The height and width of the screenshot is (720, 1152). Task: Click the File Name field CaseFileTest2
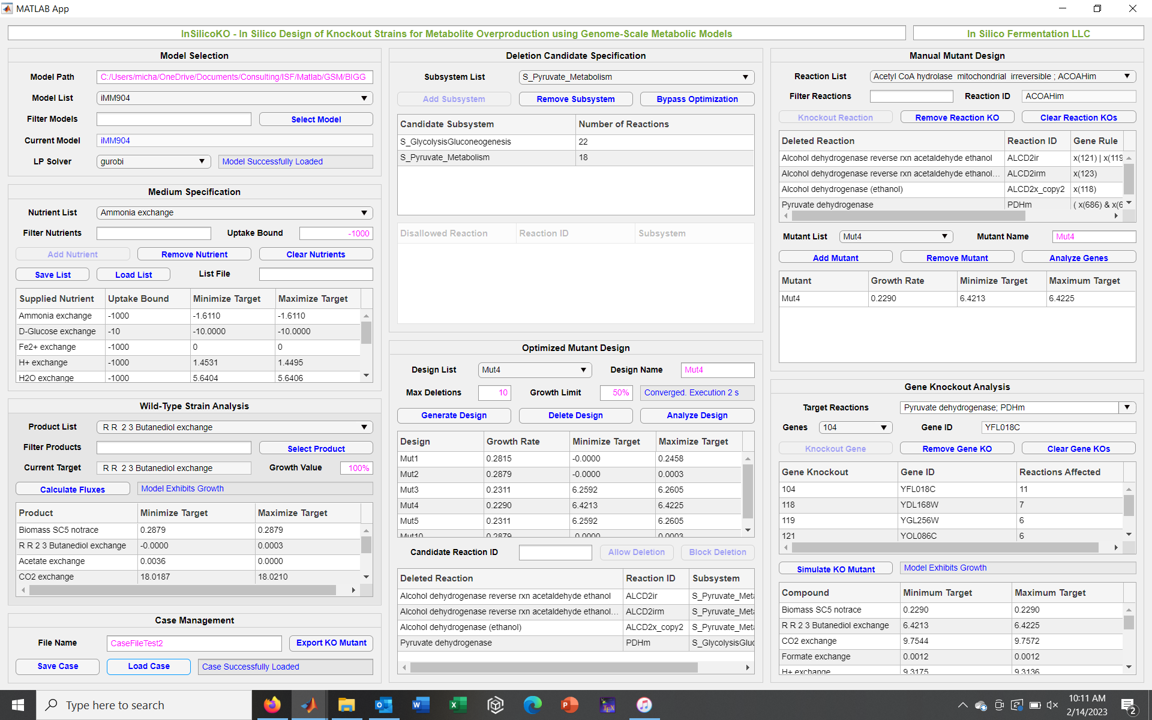tap(194, 643)
